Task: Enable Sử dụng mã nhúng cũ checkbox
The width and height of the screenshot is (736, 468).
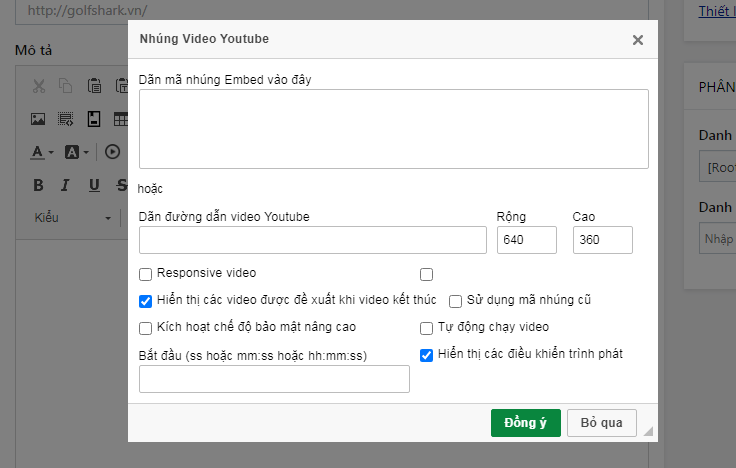Action: click(455, 301)
